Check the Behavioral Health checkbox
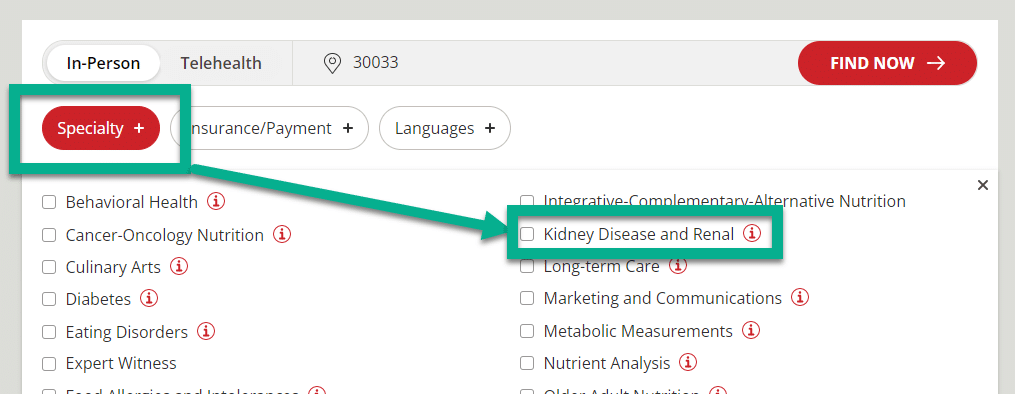The image size is (1015, 394). pyautogui.click(x=49, y=202)
